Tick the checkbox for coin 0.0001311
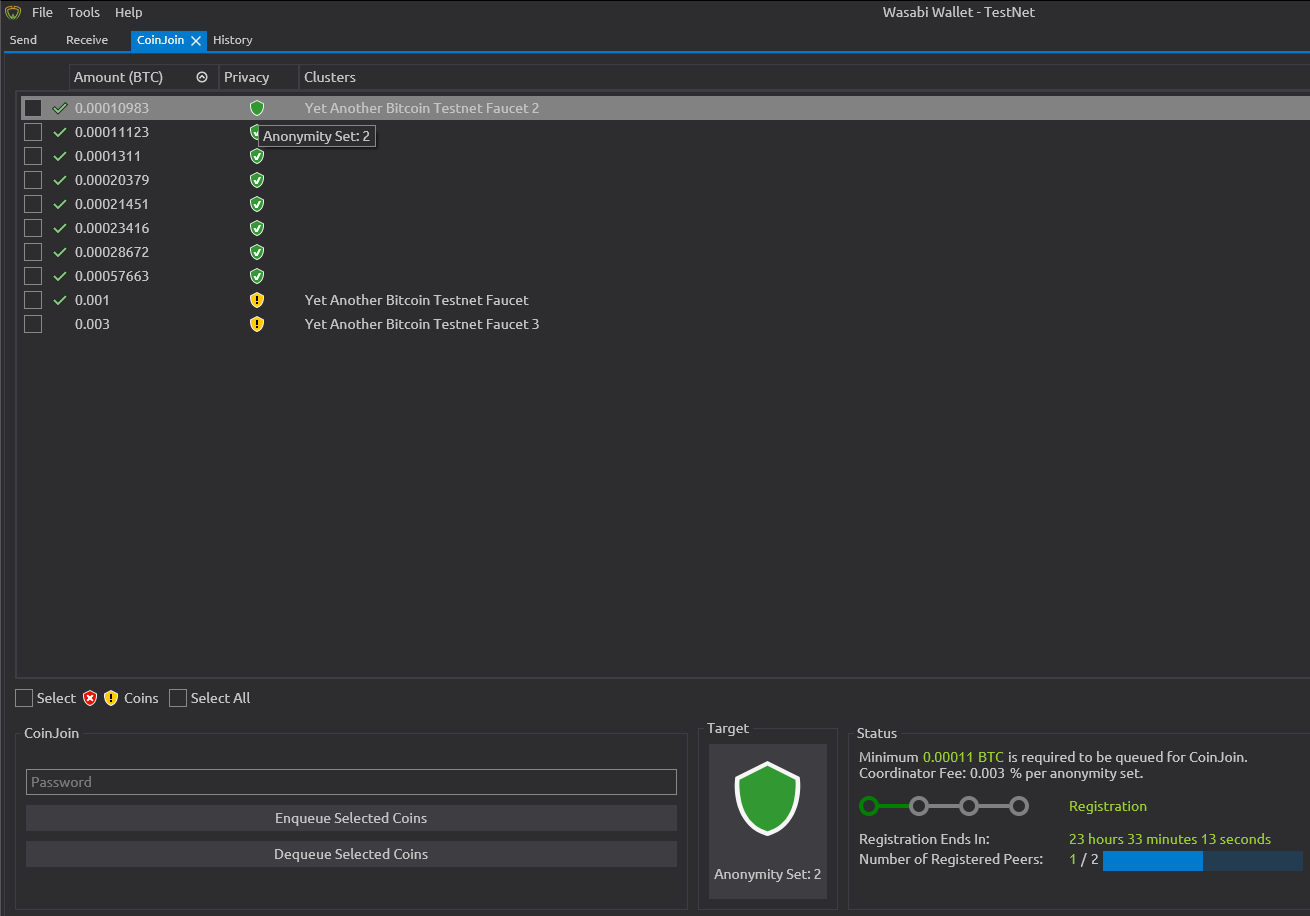1310x916 pixels. tap(33, 156)
